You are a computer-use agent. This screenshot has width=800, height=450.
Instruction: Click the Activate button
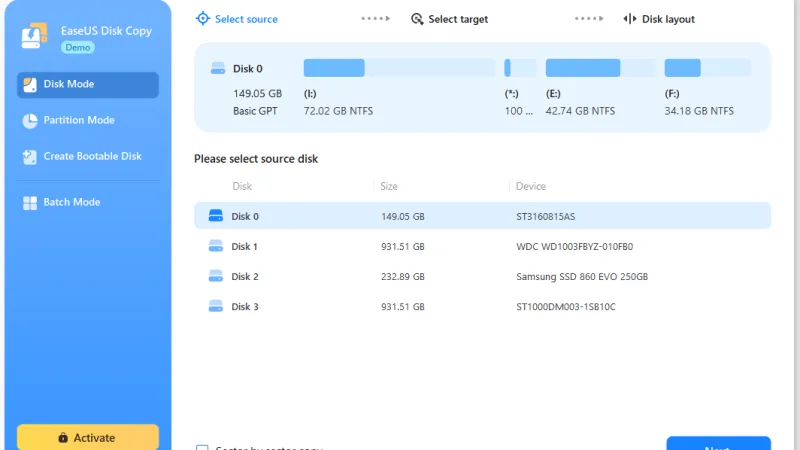pos(88,437)
